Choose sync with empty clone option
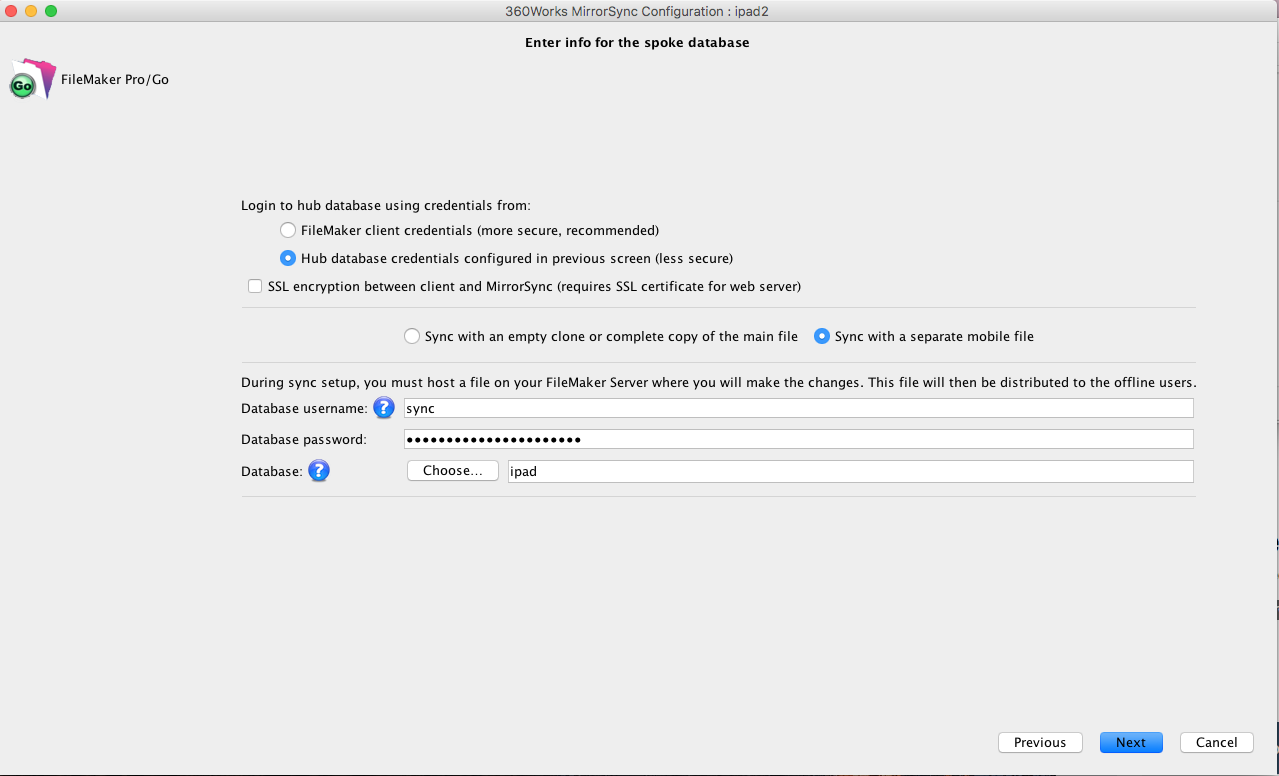Screen dimensions: 1279x776 coord(412,337)
